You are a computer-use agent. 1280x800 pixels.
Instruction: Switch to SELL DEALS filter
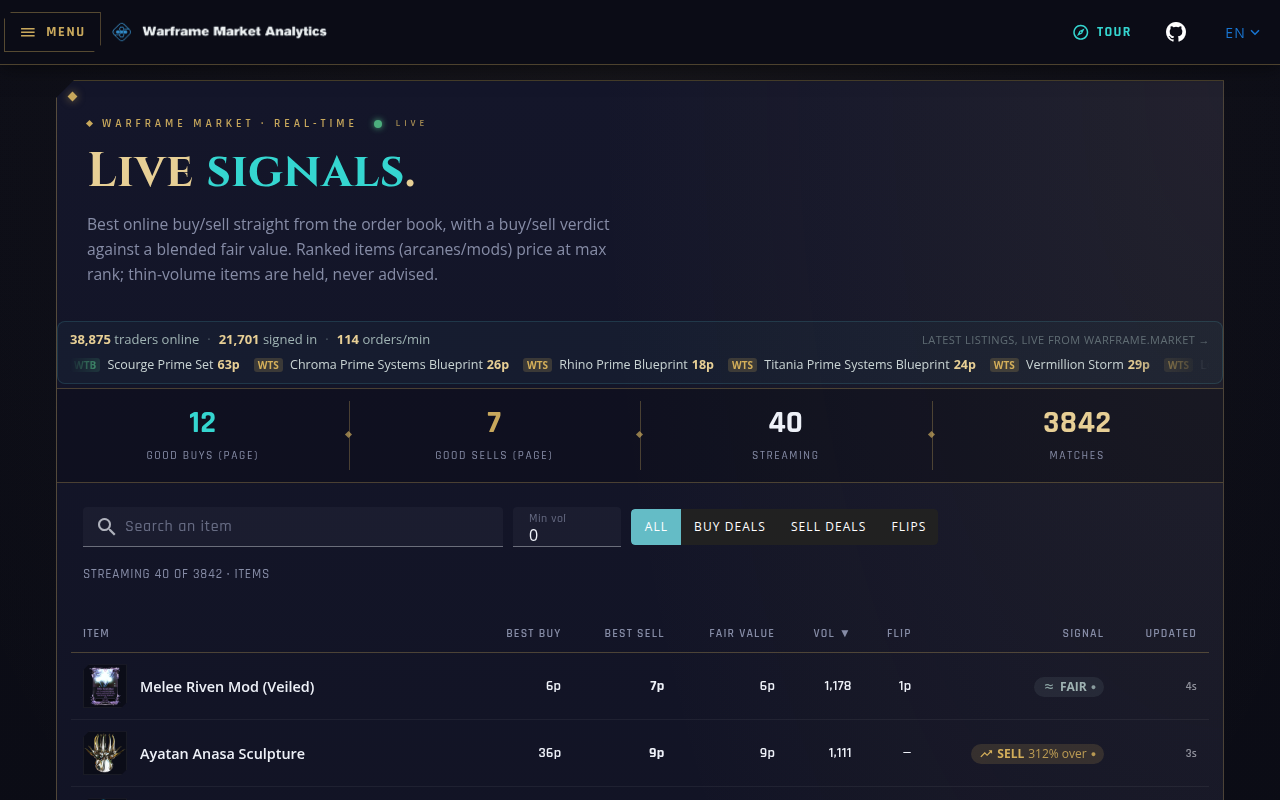tap(828, 527)
